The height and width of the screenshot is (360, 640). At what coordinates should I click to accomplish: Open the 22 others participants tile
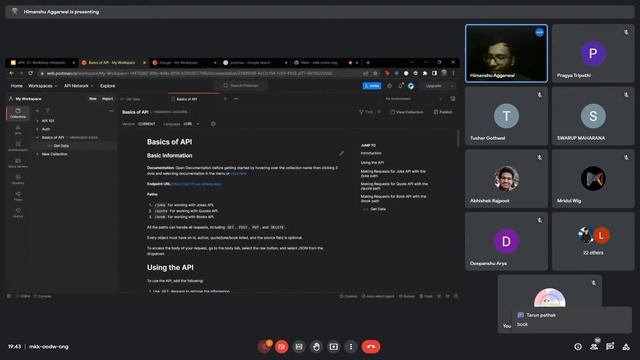point(593,241)
